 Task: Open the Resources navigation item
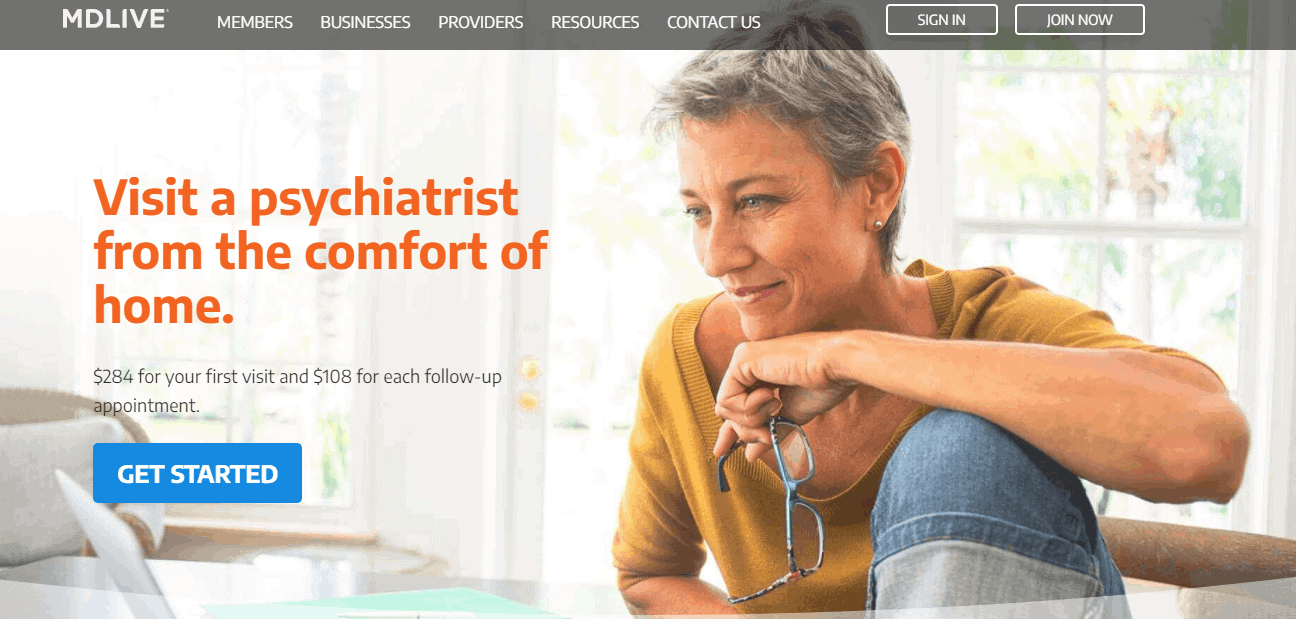[x=595, y=22]
